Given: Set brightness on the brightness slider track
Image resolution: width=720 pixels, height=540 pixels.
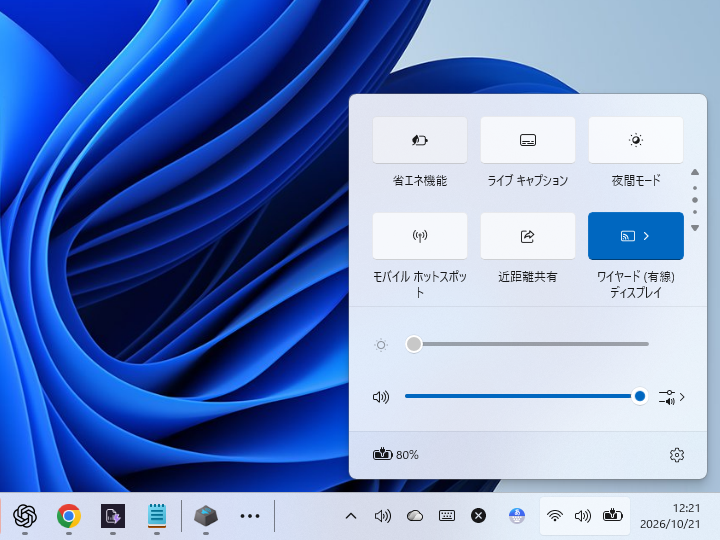Looking at the screenshot, I should 527,344.
